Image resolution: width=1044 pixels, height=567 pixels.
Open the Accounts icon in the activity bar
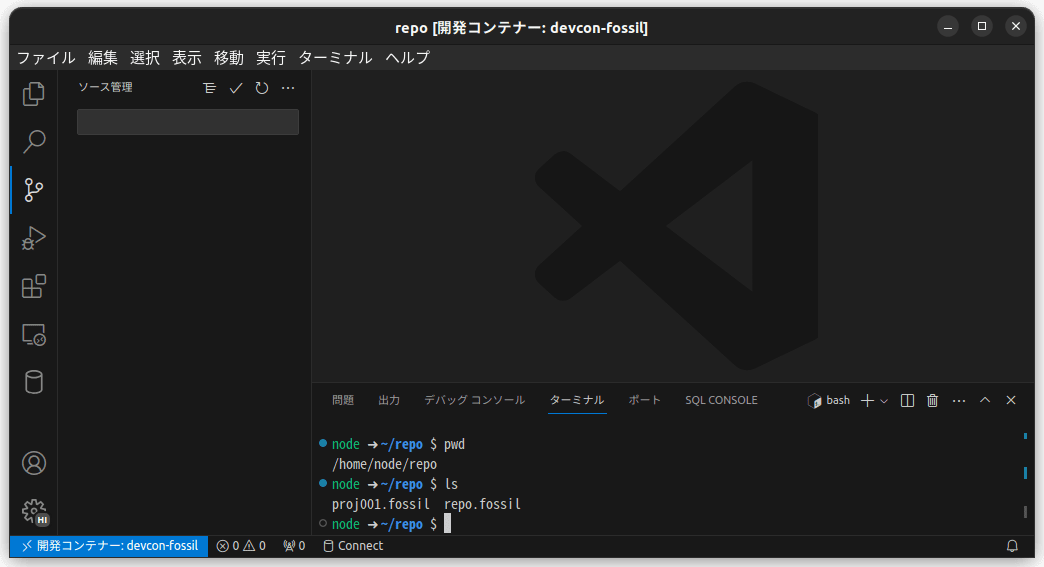click(x=33, y=463)
